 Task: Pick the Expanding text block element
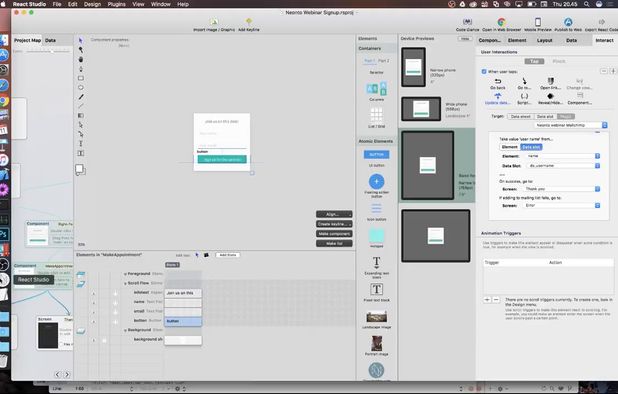[x=376, y=263]
